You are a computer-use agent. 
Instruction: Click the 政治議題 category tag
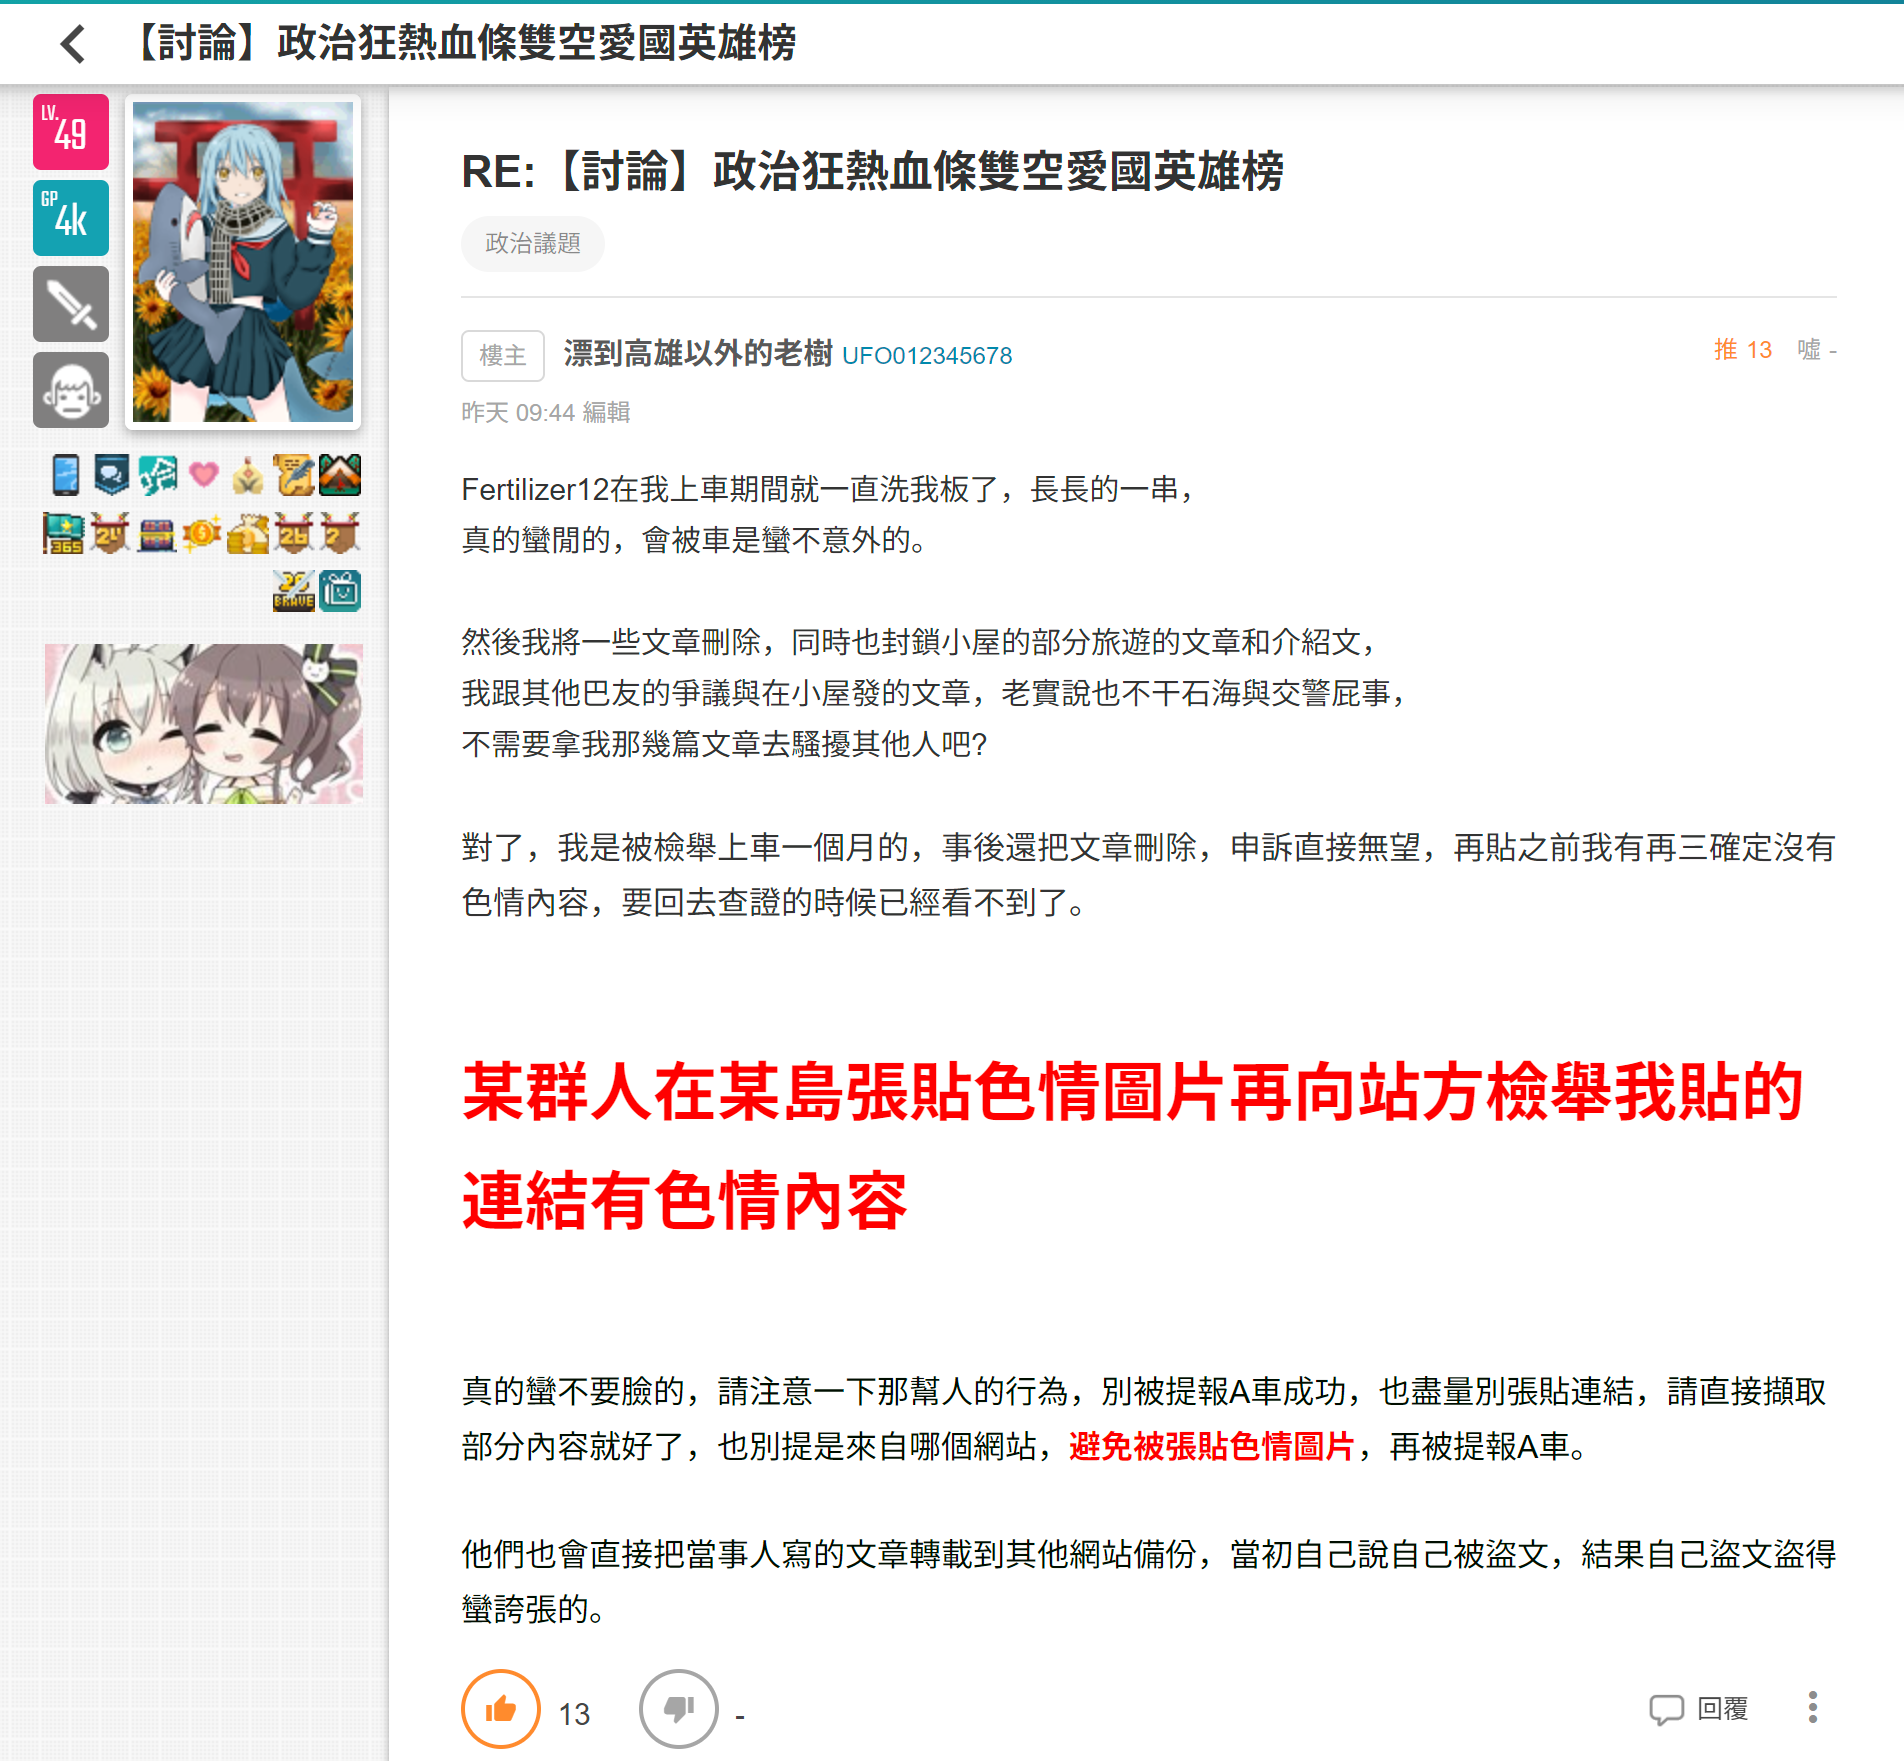click(532, 244)
